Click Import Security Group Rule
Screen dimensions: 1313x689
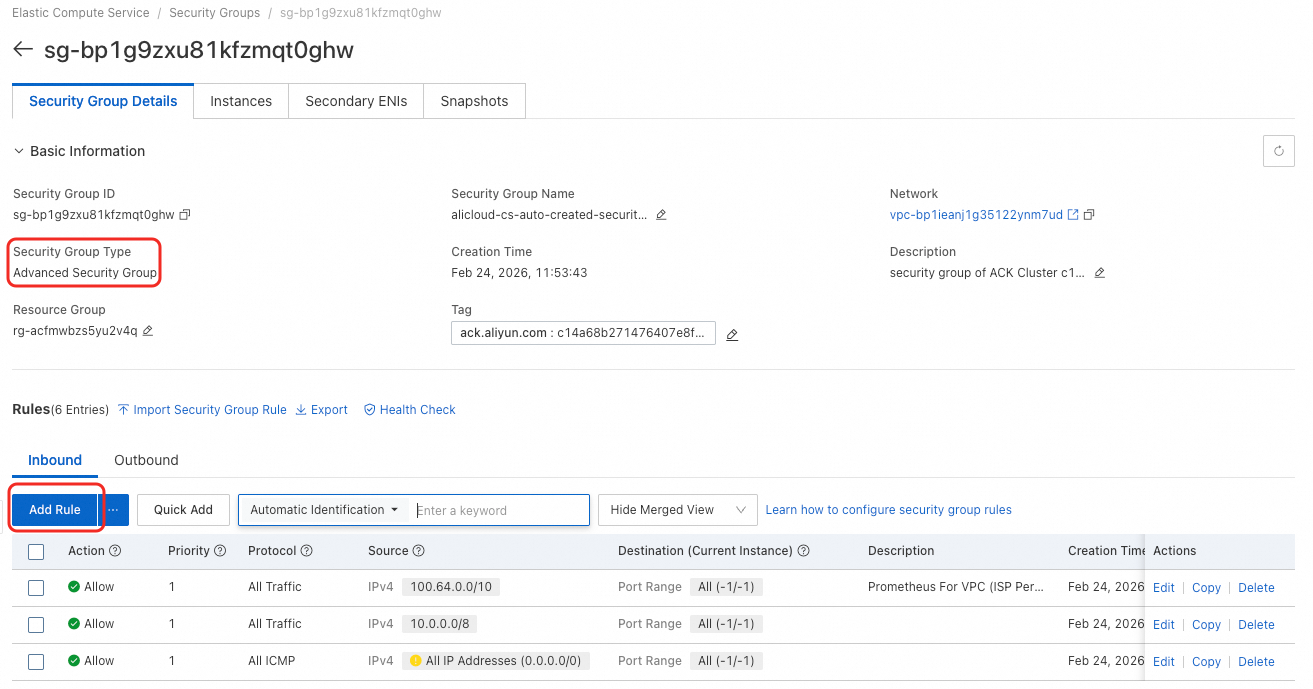(202, 410)
